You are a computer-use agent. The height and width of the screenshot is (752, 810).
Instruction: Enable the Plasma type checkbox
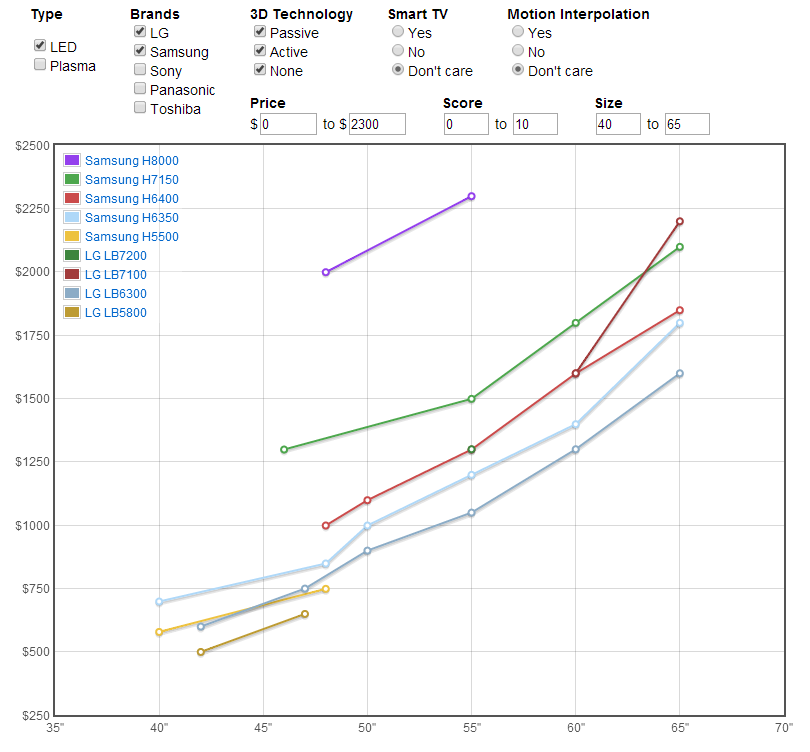(x=40, y=65)
